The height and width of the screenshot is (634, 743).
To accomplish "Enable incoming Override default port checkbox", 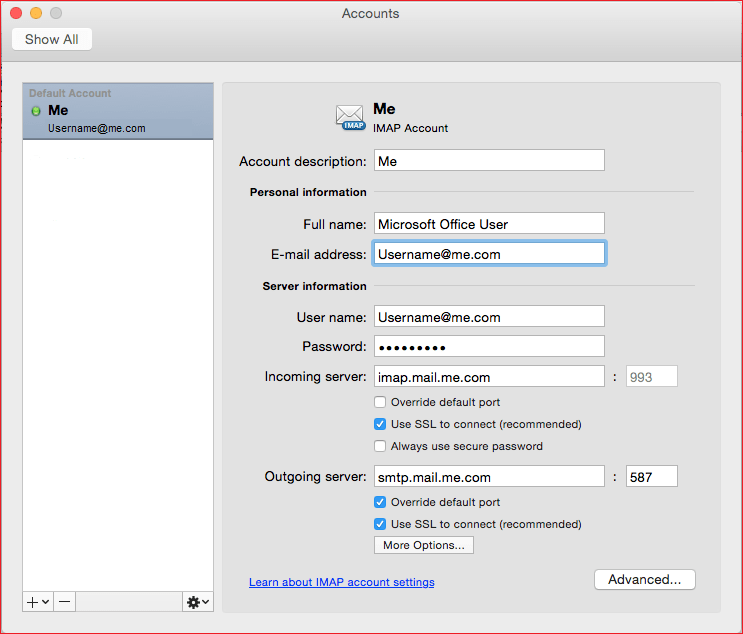I will (x=380, y=402).
